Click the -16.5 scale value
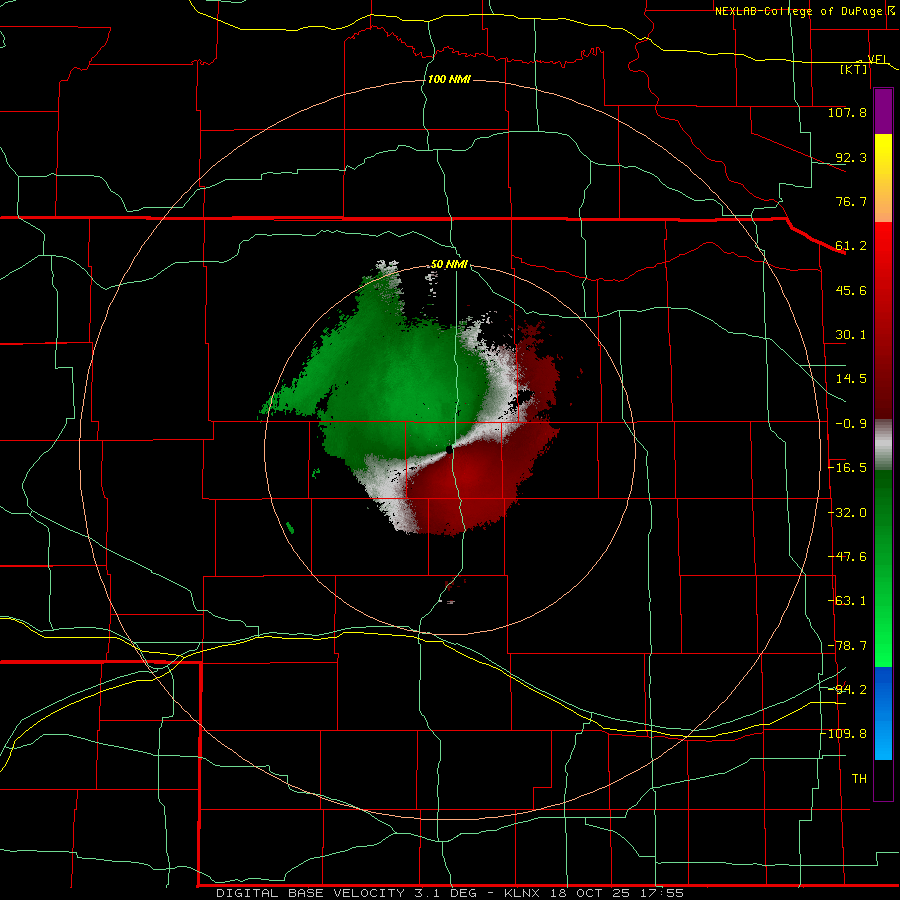 point(847,468)
